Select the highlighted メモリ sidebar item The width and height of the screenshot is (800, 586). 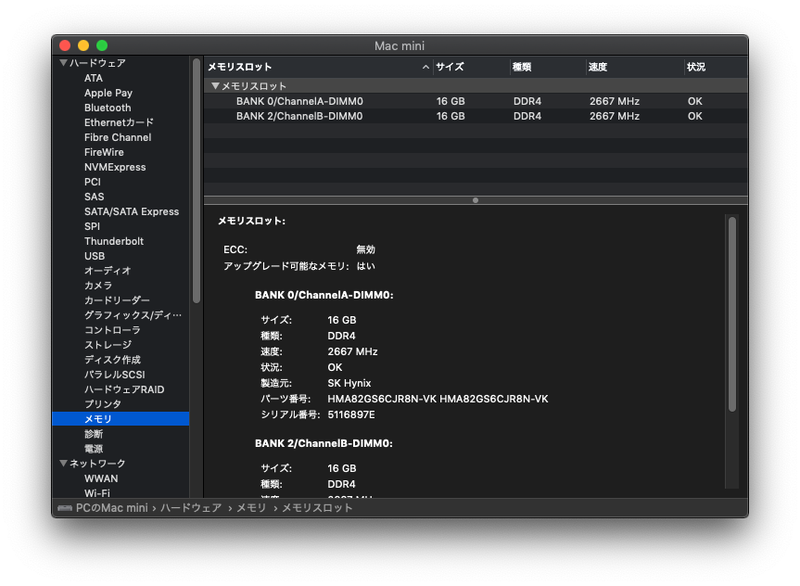point(120,419)
